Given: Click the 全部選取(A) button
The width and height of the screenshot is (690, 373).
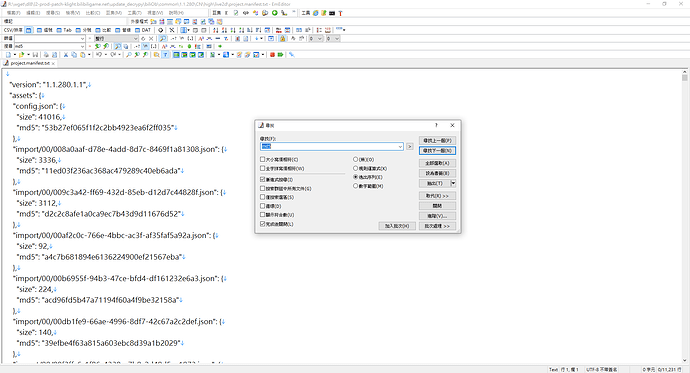Looking at the screenshot, I should [437, 163].
